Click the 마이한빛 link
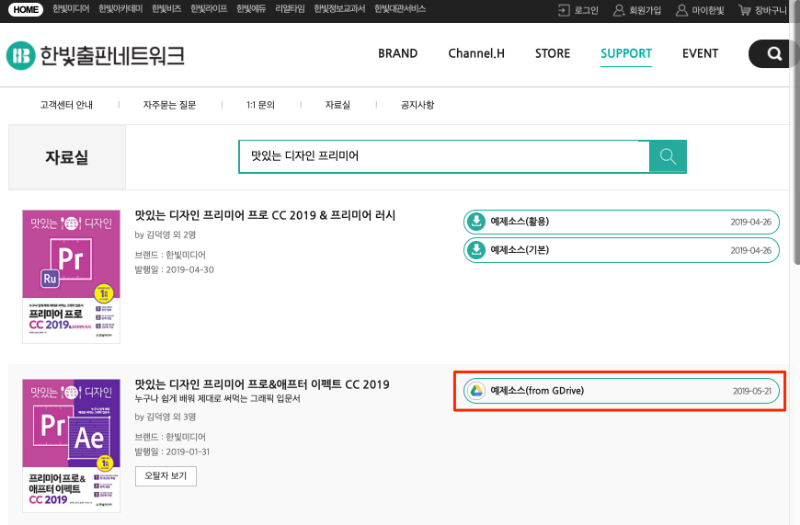The height and width of the screenshot is (525, 800). pos(708,10)
